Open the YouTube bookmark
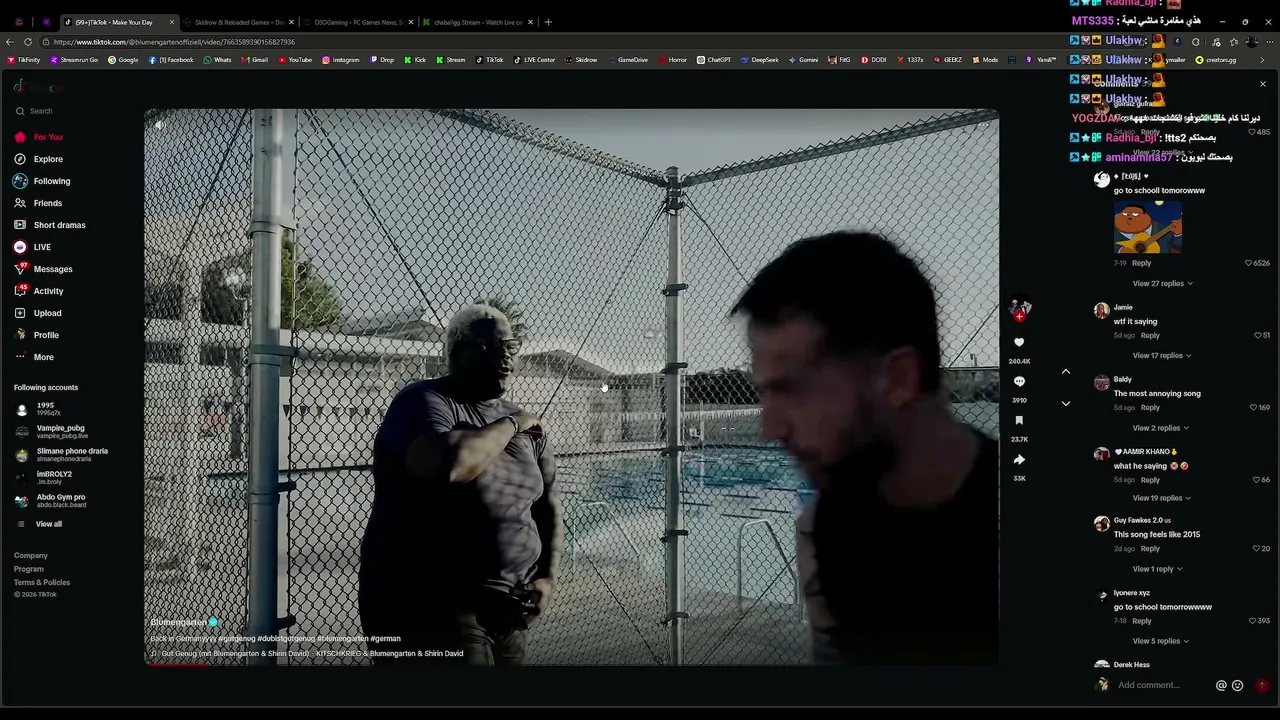The width and height of the screenshot is (1280, 720). point(295,60)
